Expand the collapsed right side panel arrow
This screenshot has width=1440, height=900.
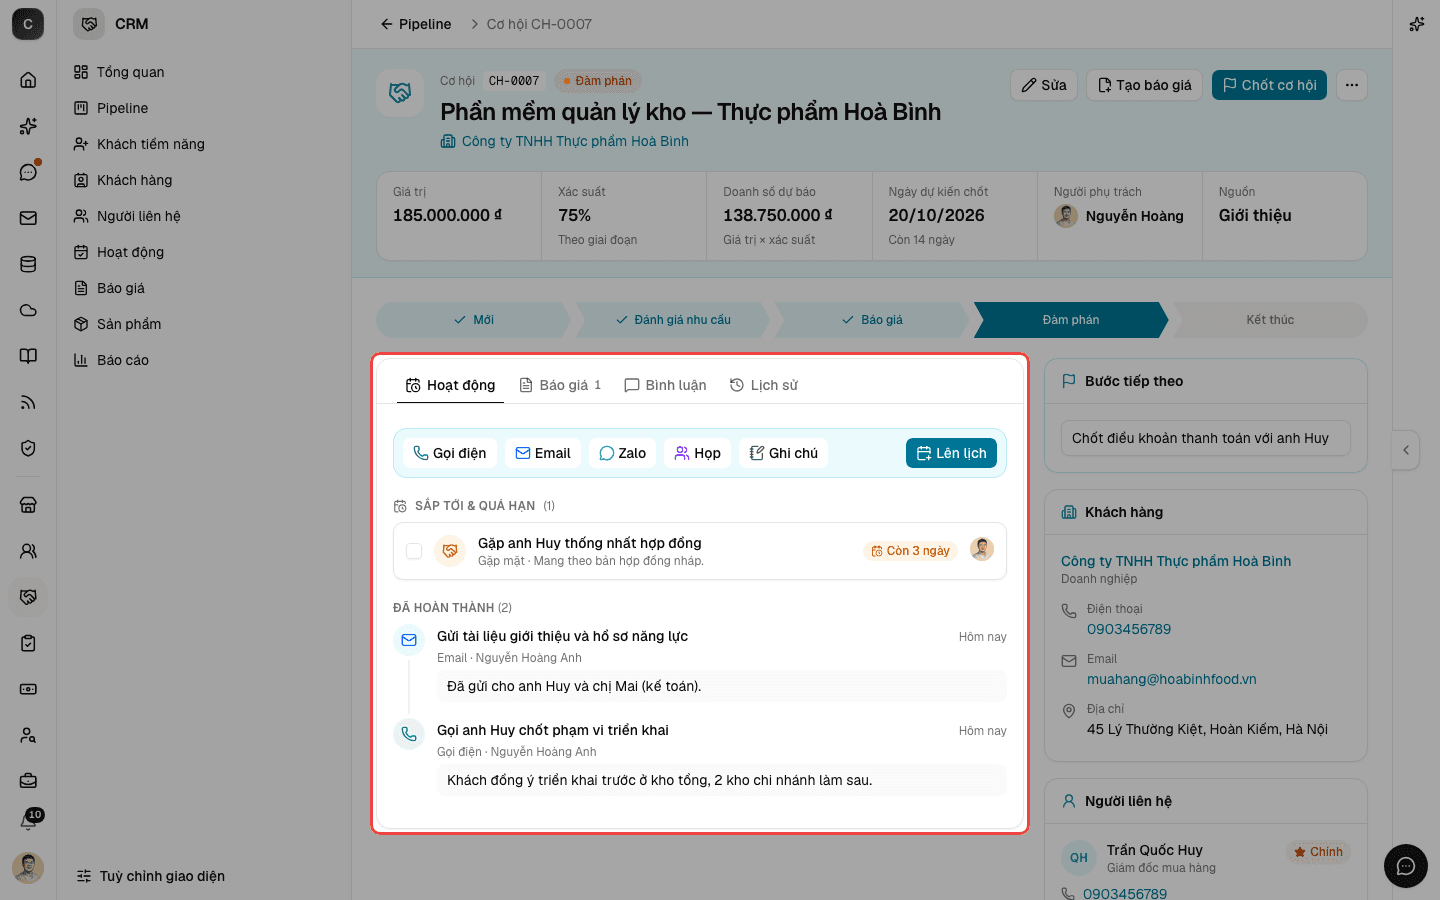coord(1406,450)
